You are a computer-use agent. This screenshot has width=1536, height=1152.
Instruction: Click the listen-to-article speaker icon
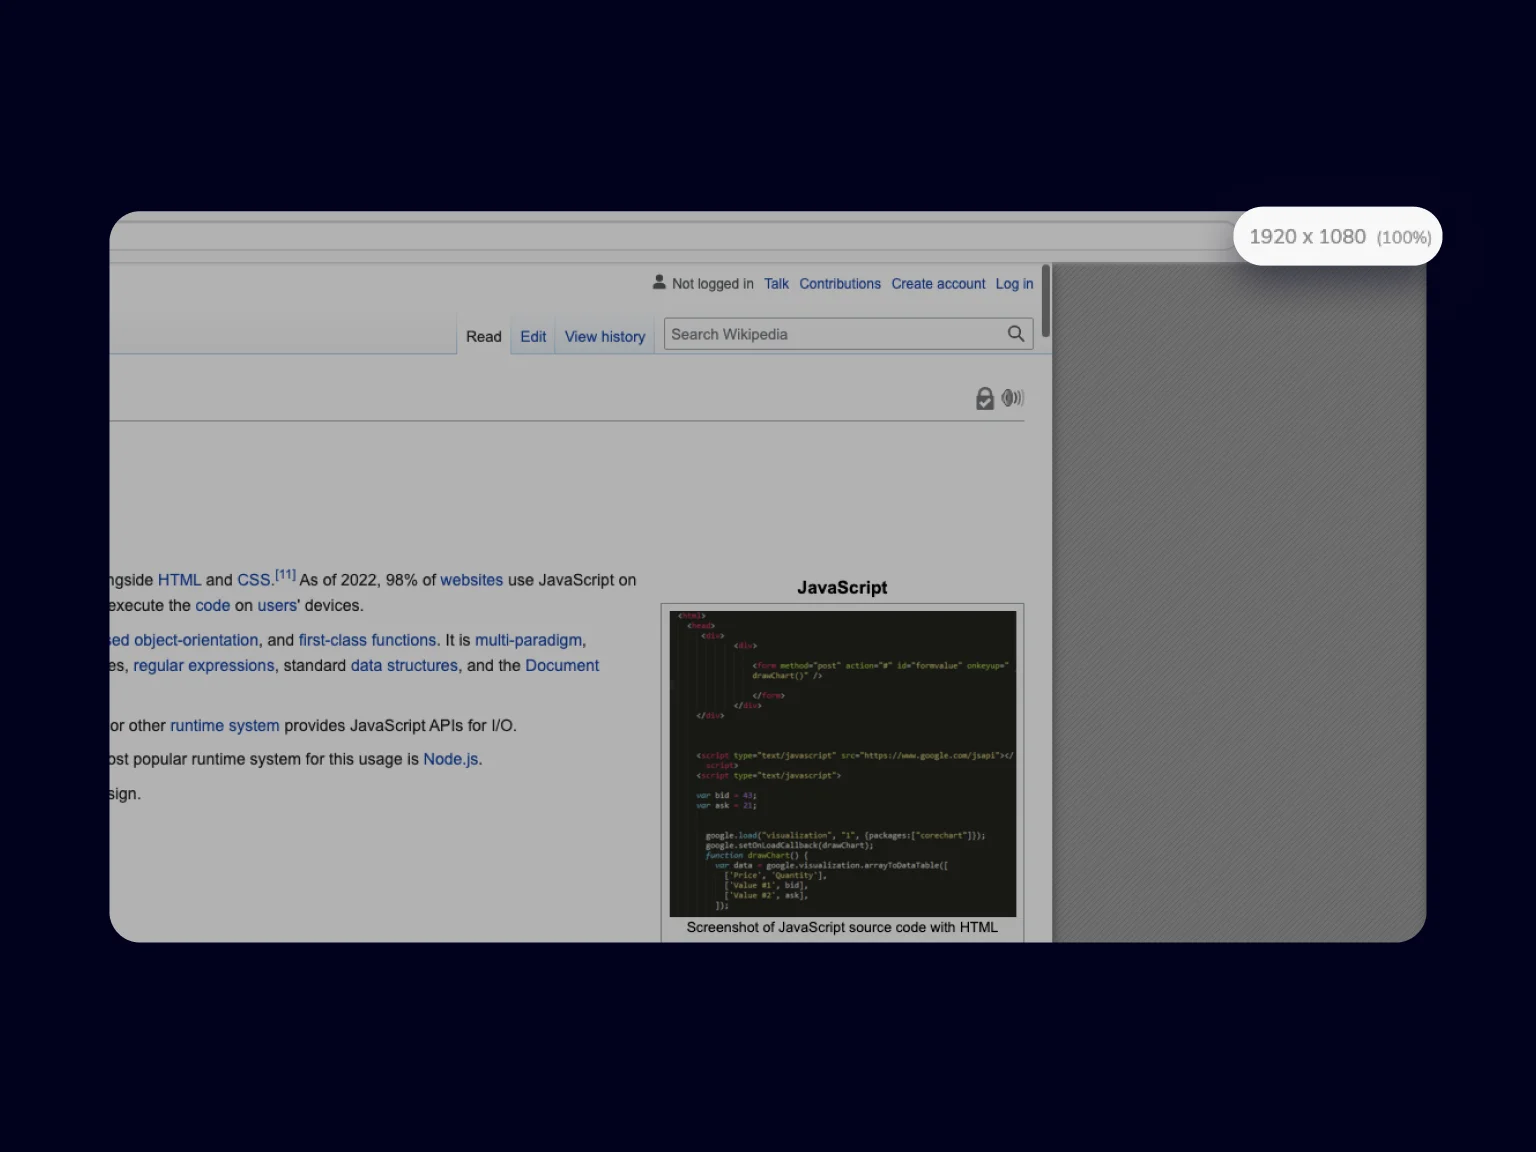pyautogui.click(x=1012, y=397)
